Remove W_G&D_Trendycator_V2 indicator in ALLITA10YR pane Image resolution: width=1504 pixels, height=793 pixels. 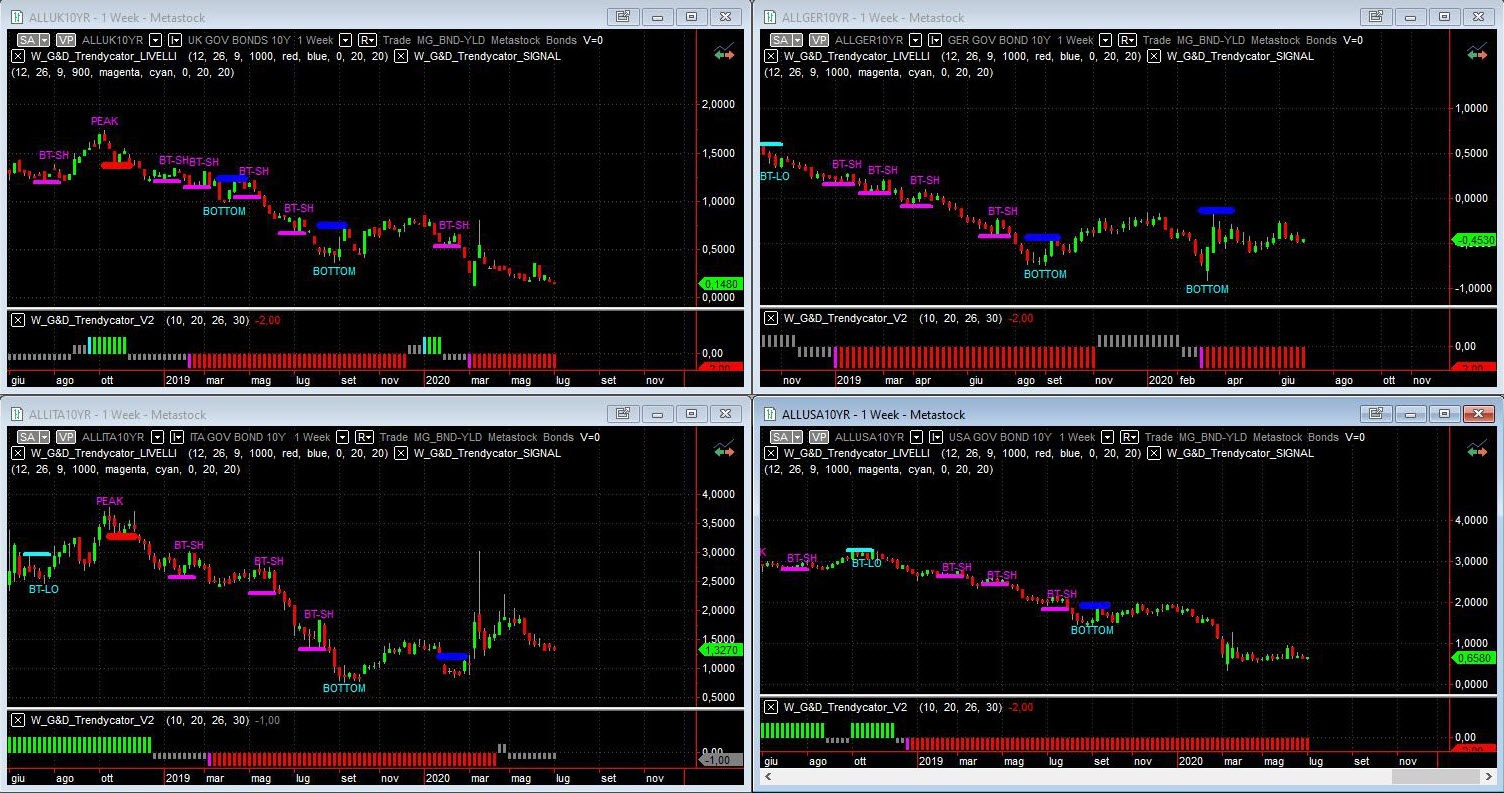pos(18,720)
